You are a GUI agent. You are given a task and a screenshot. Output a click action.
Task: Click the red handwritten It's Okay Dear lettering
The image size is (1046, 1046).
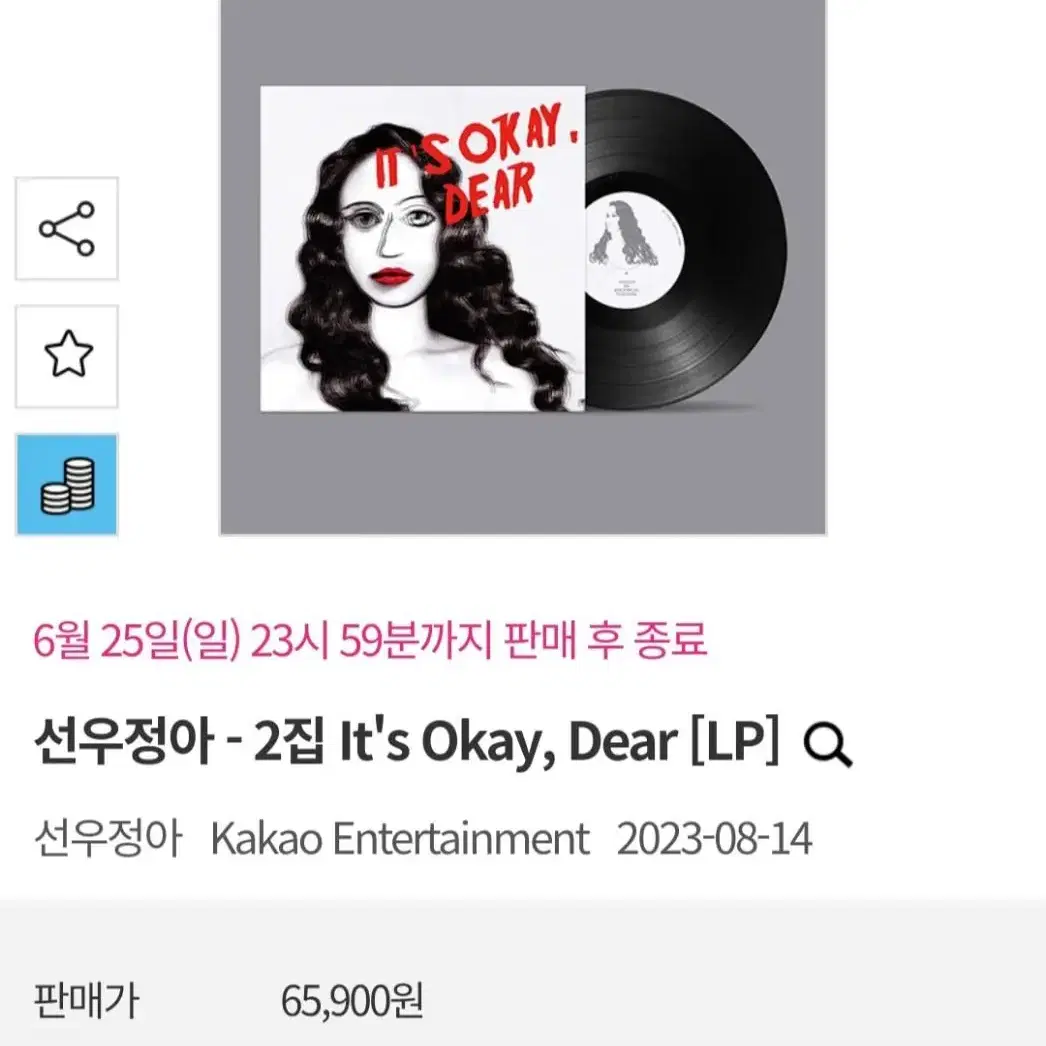pos(475,162)
